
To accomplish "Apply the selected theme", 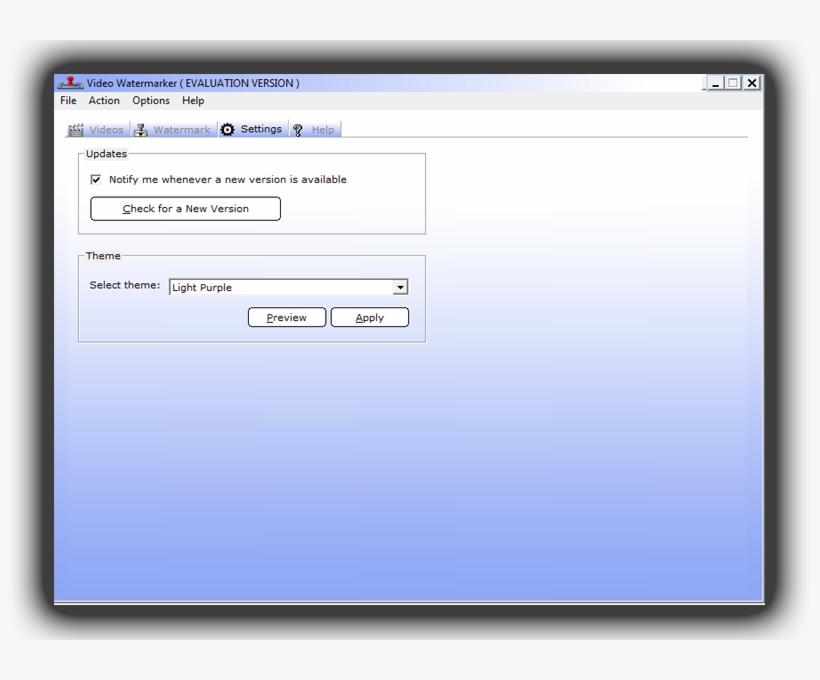I will (370, 318).
